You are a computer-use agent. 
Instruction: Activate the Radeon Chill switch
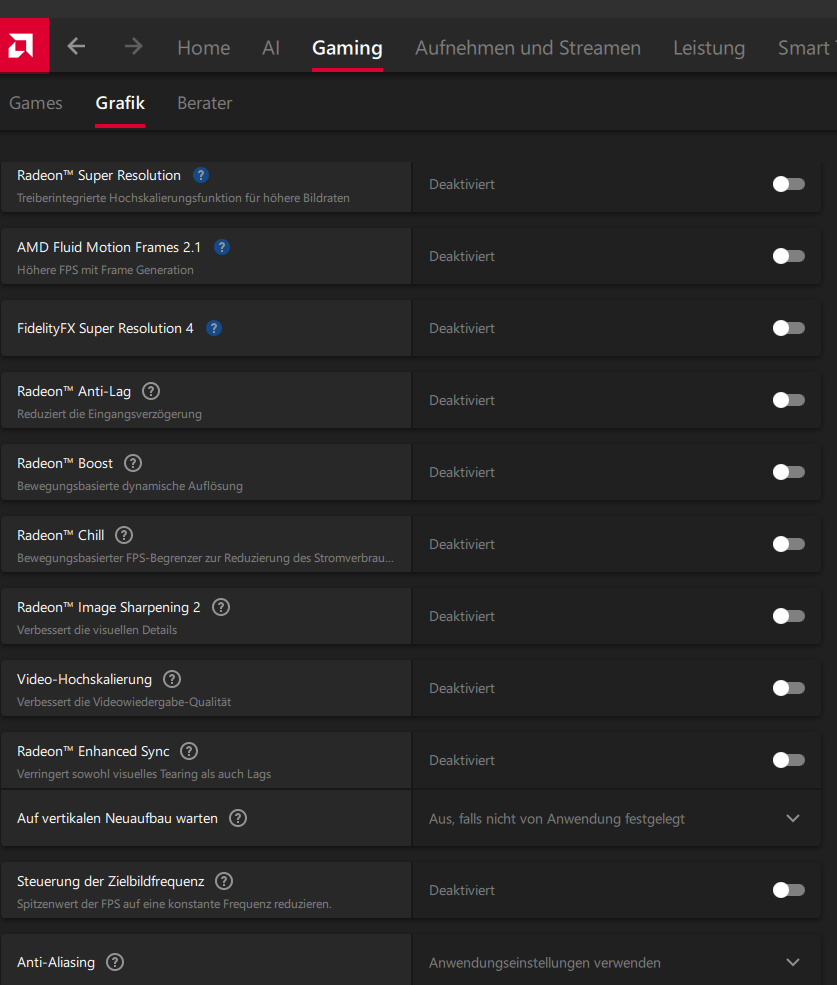click(789, 544)
